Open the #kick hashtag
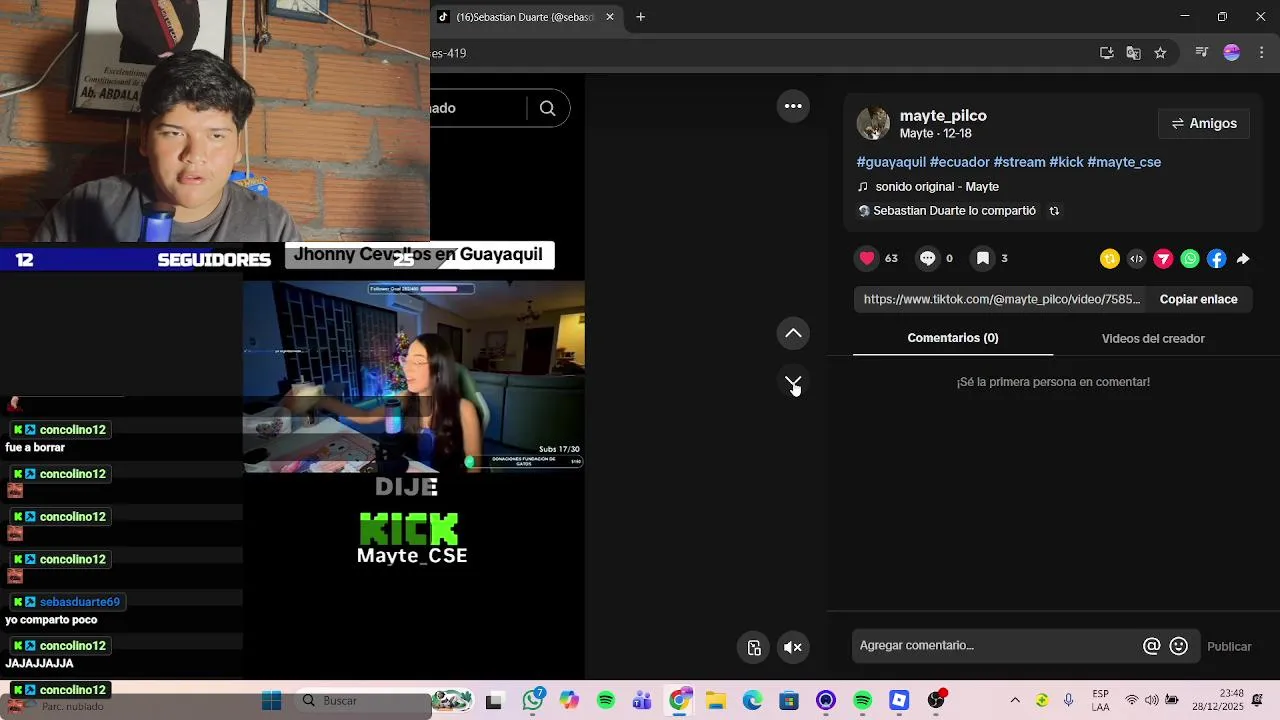1280x720 pixels. click(1066, 162)
